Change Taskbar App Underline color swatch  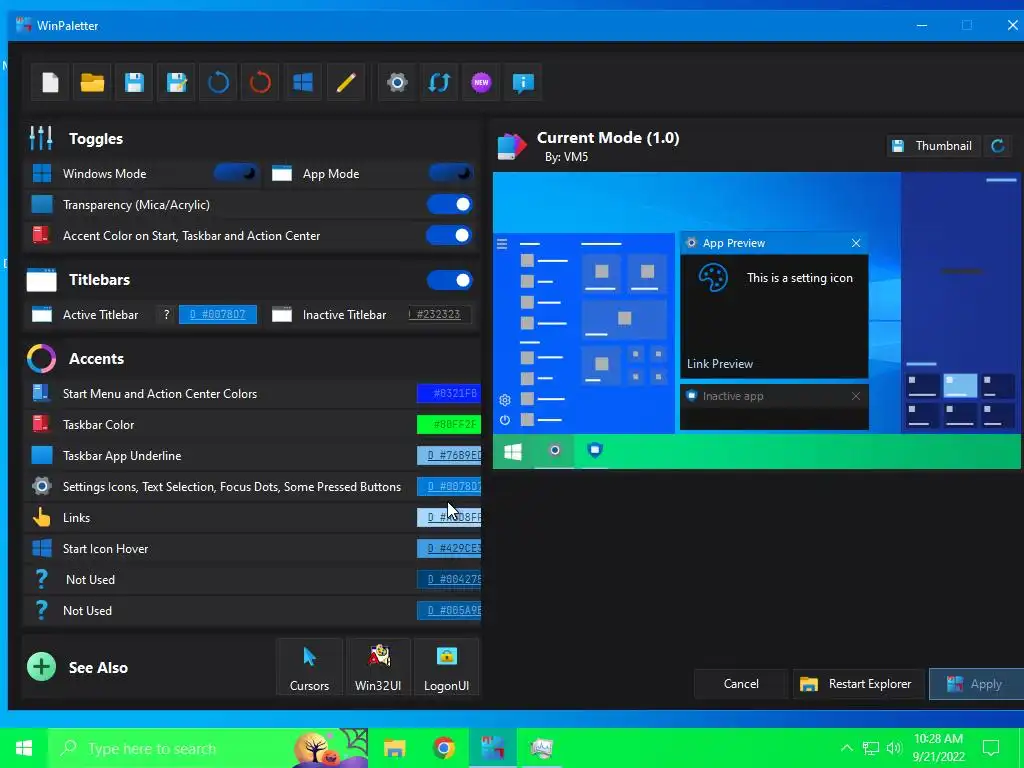[449, 455]
